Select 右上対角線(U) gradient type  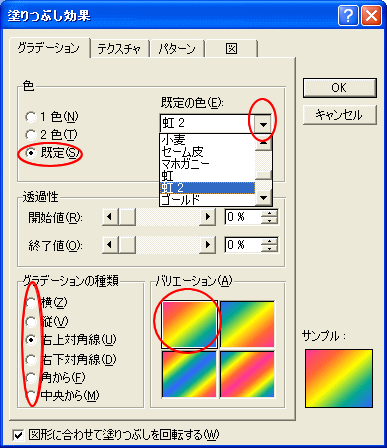coord(71,340)
